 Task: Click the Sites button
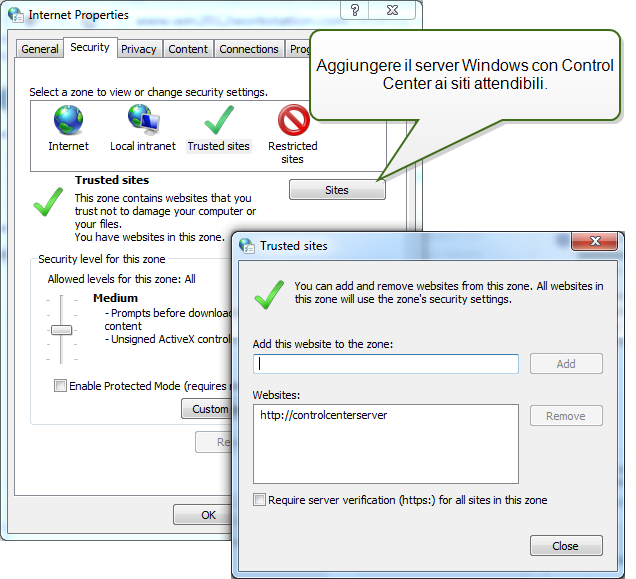coord(337,190)
